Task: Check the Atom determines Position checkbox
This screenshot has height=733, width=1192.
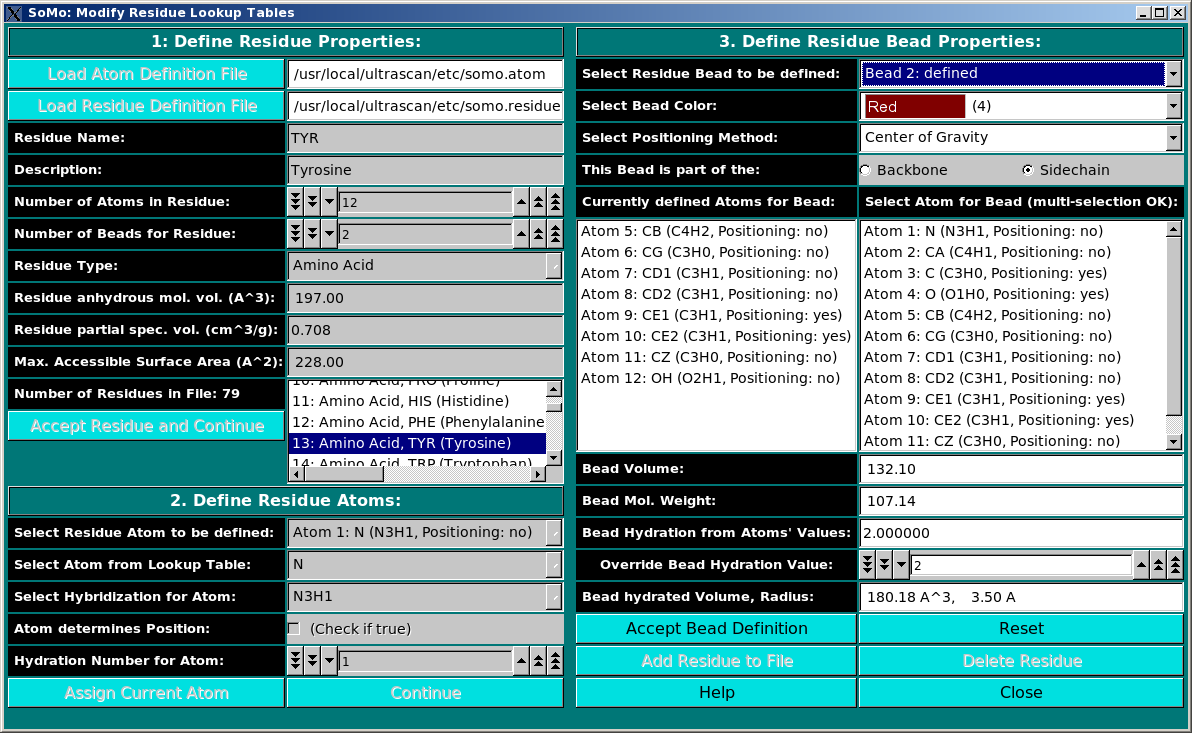Action: (294, 629)
